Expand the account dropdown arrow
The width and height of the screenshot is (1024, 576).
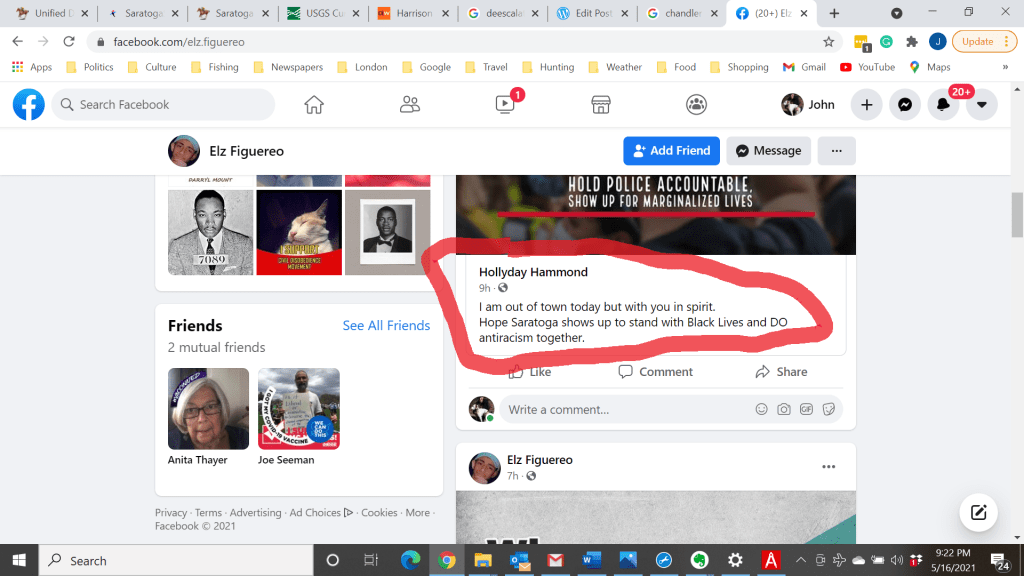[x=982, y=105]
